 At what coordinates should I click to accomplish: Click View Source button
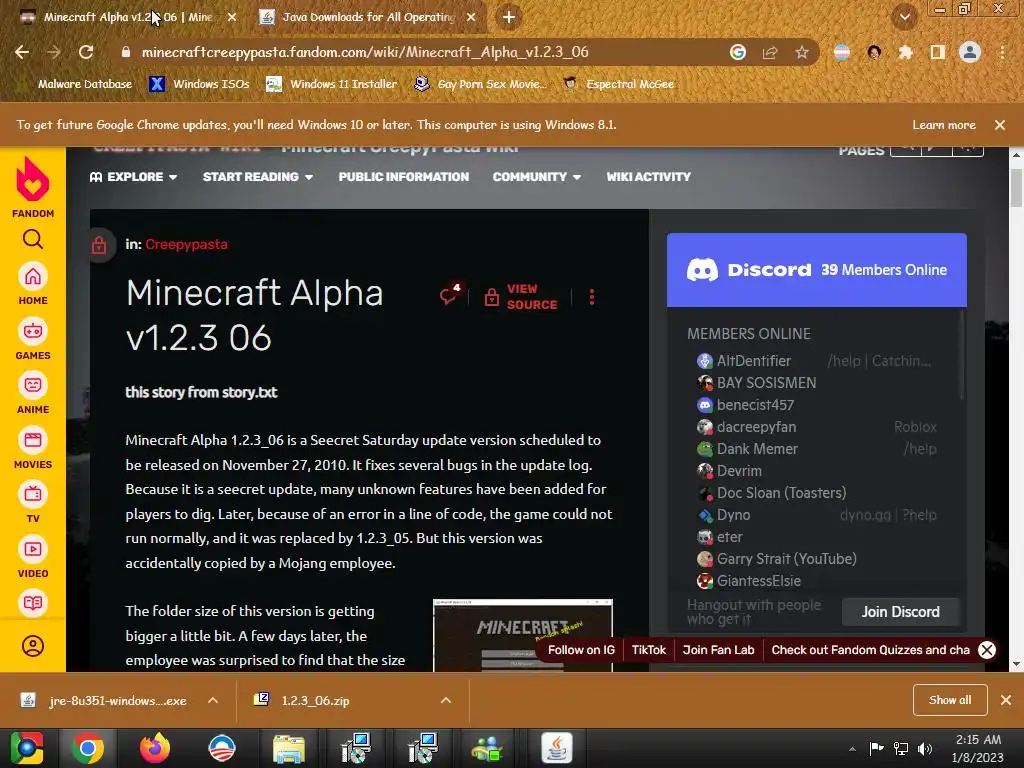click(x=521, y=296)
